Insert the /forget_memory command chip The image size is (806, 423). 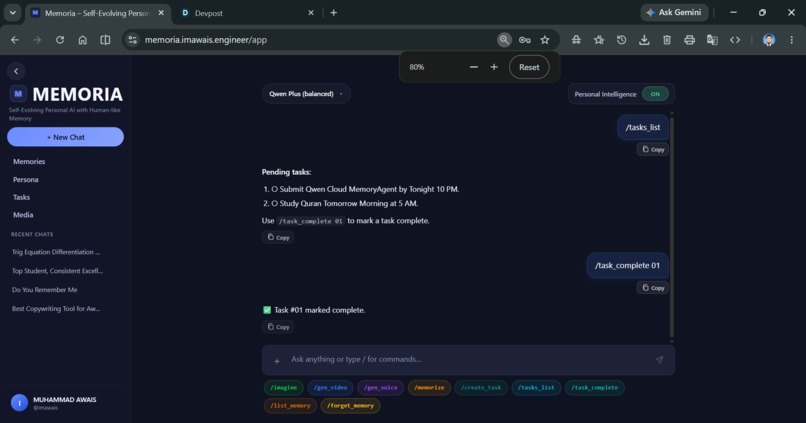coord(351,406)
